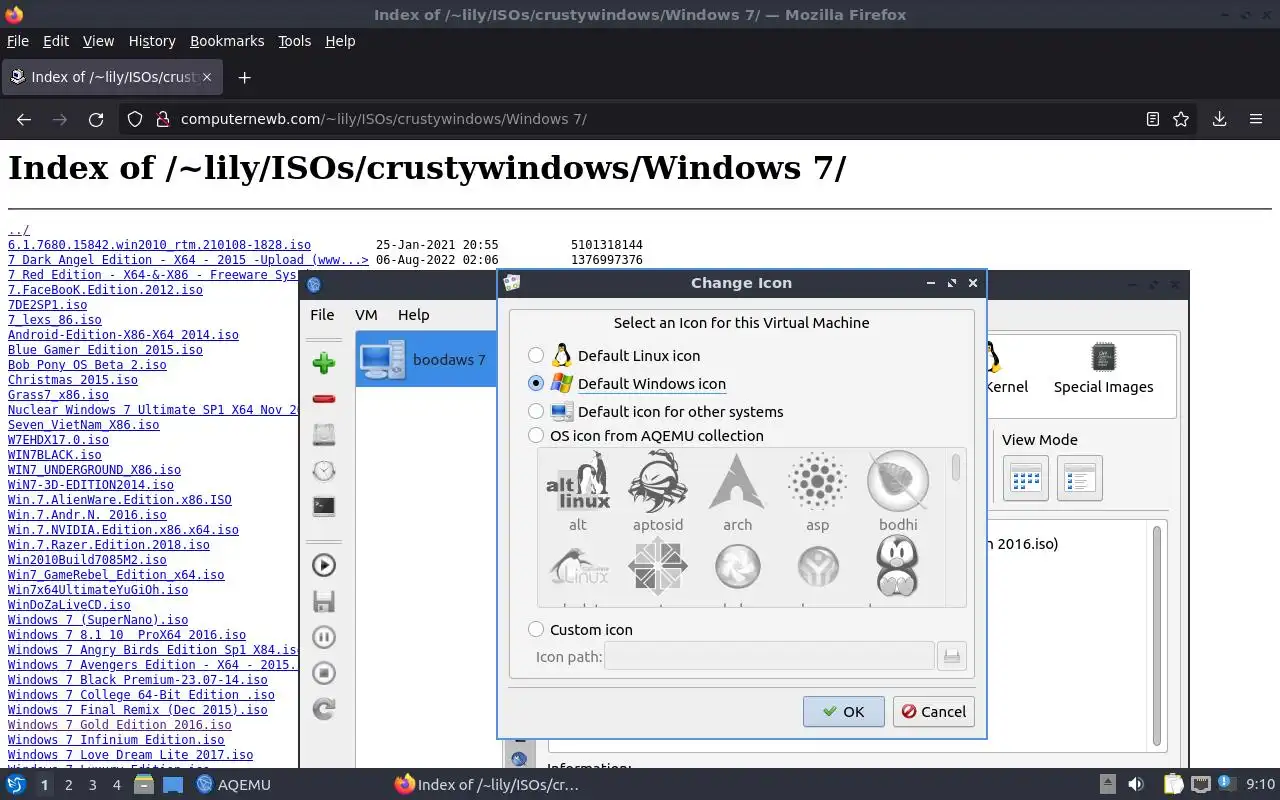
Task: Open AQEMU VM menu
Action: click(x=366, y=314)
